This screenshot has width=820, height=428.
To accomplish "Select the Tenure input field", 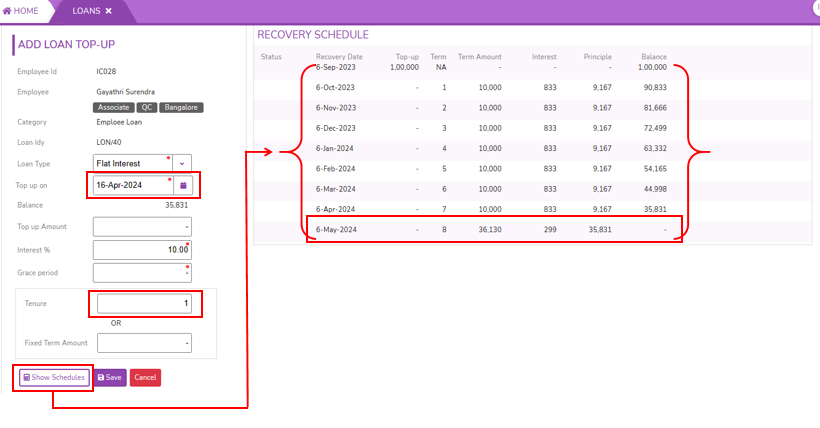I will click(144, 304).
